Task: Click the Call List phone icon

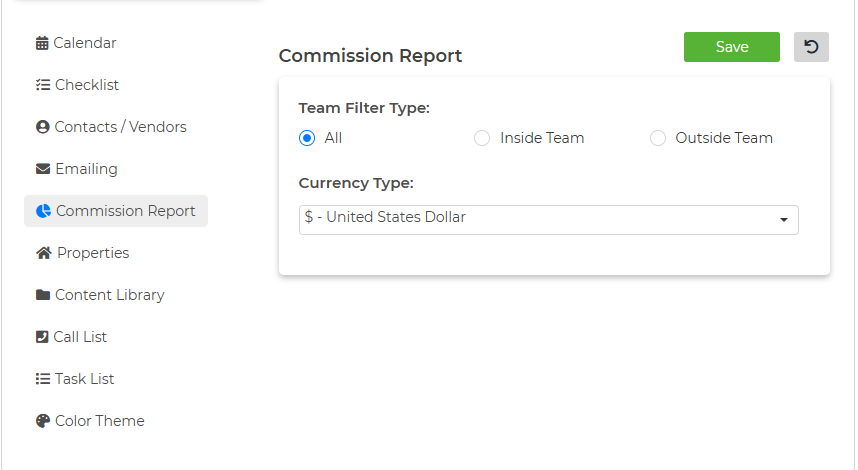Action: pos(42,337)
